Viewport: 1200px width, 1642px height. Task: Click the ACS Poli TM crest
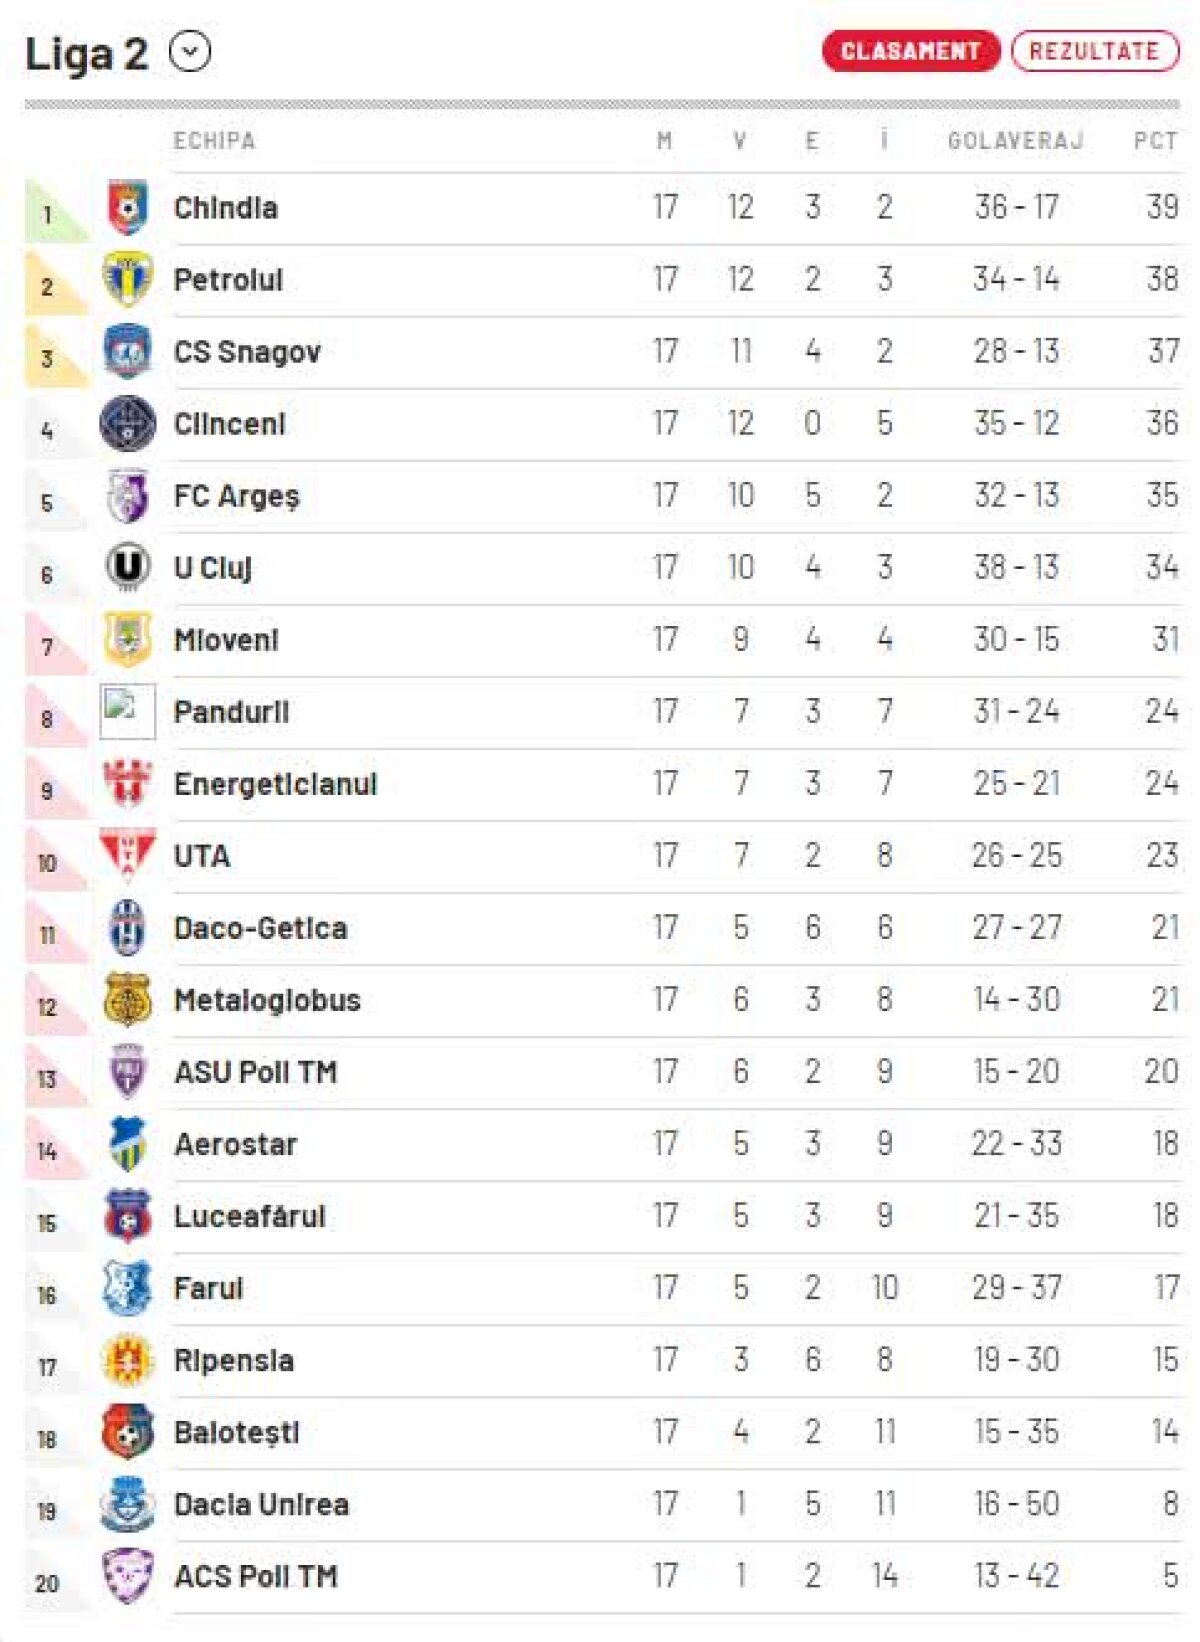[x=127, y=1576]
